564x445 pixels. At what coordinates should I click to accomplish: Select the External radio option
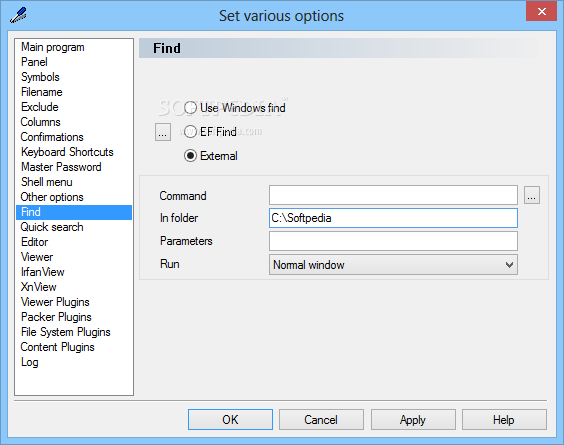pyautogui.click(x=210, y=156)
